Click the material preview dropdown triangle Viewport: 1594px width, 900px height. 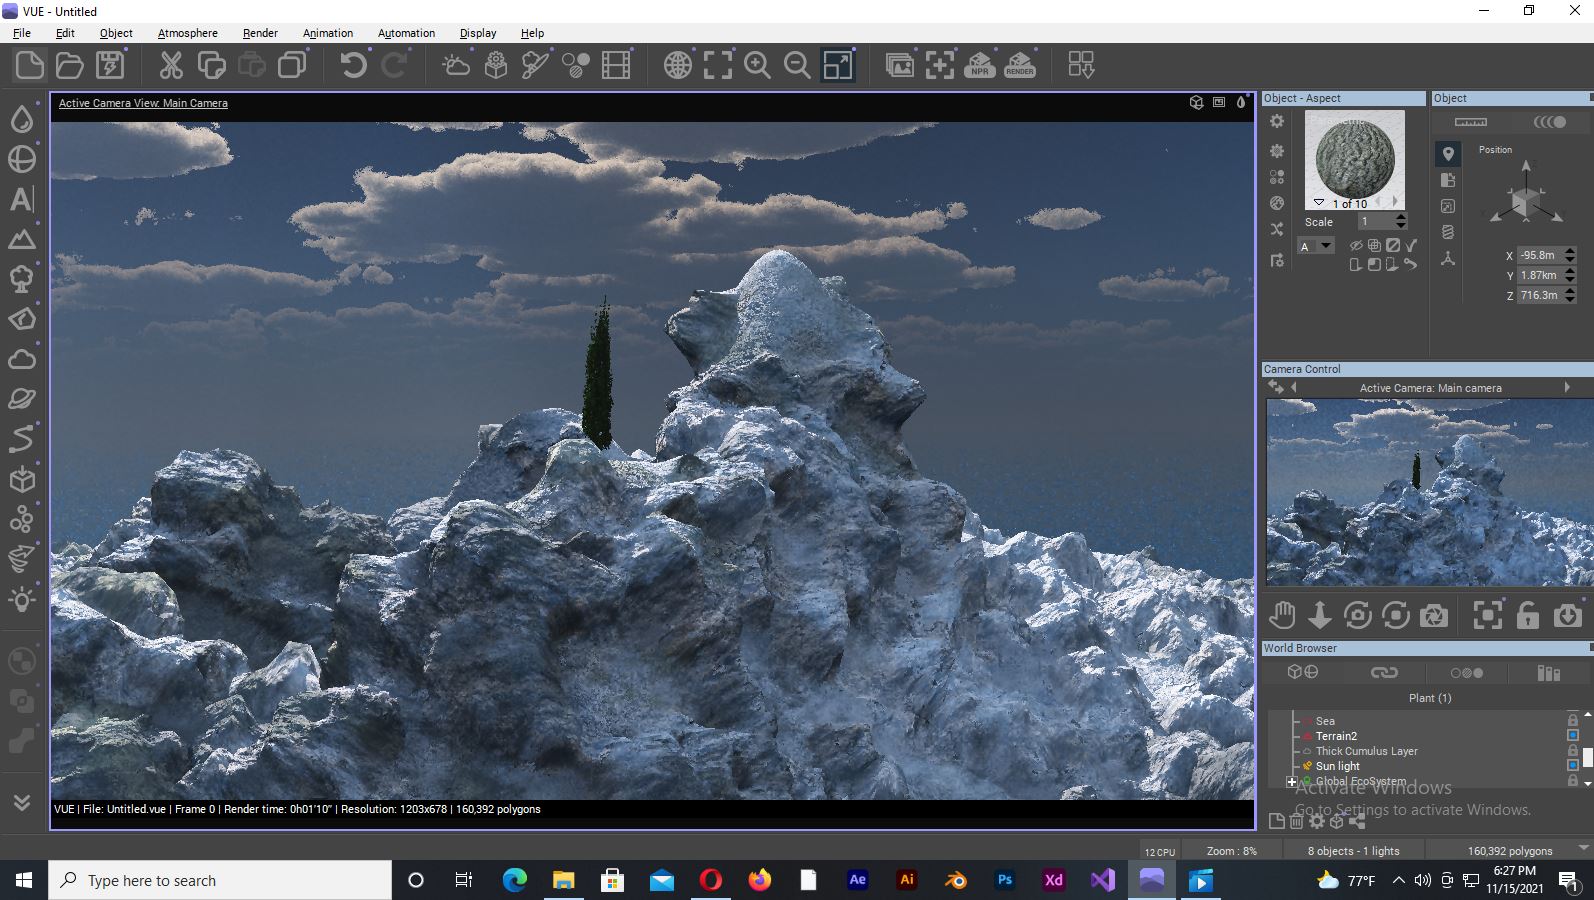point(1319,203)
